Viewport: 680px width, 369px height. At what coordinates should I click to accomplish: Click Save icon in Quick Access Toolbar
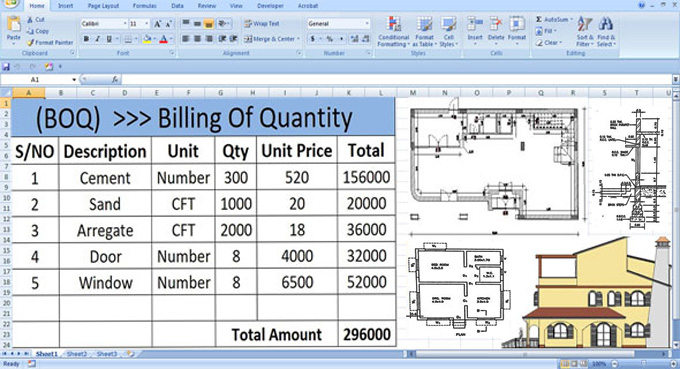coord(6,67)
